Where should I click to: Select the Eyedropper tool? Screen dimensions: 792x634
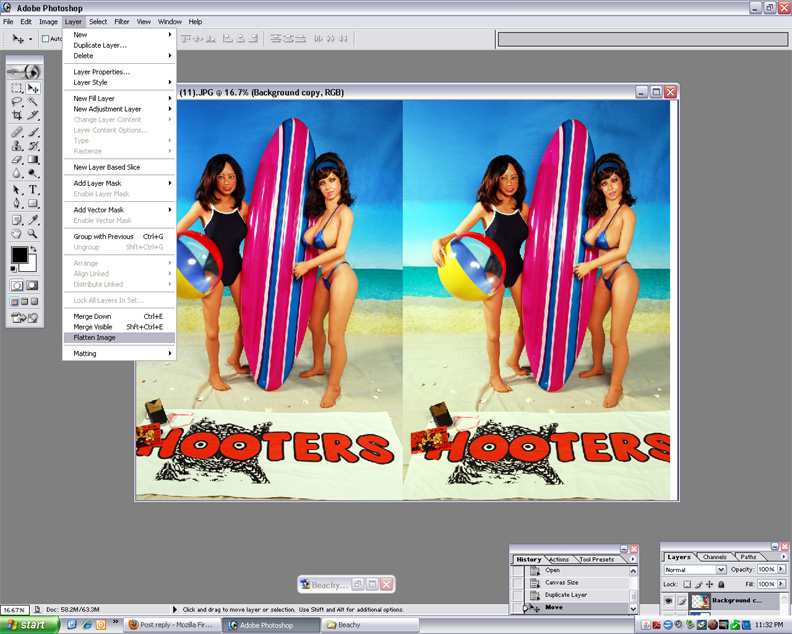(x=33, y=220)
